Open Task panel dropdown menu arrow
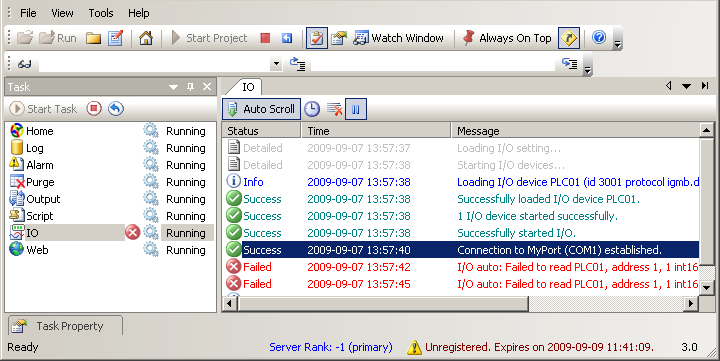 (x=173, y=87)
